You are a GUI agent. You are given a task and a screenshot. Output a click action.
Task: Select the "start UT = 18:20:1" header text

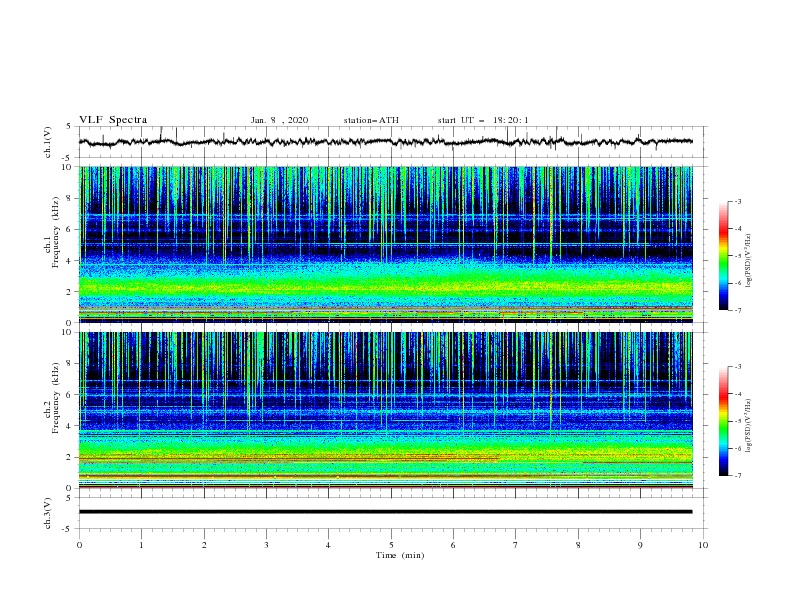[x=483, y=120]
